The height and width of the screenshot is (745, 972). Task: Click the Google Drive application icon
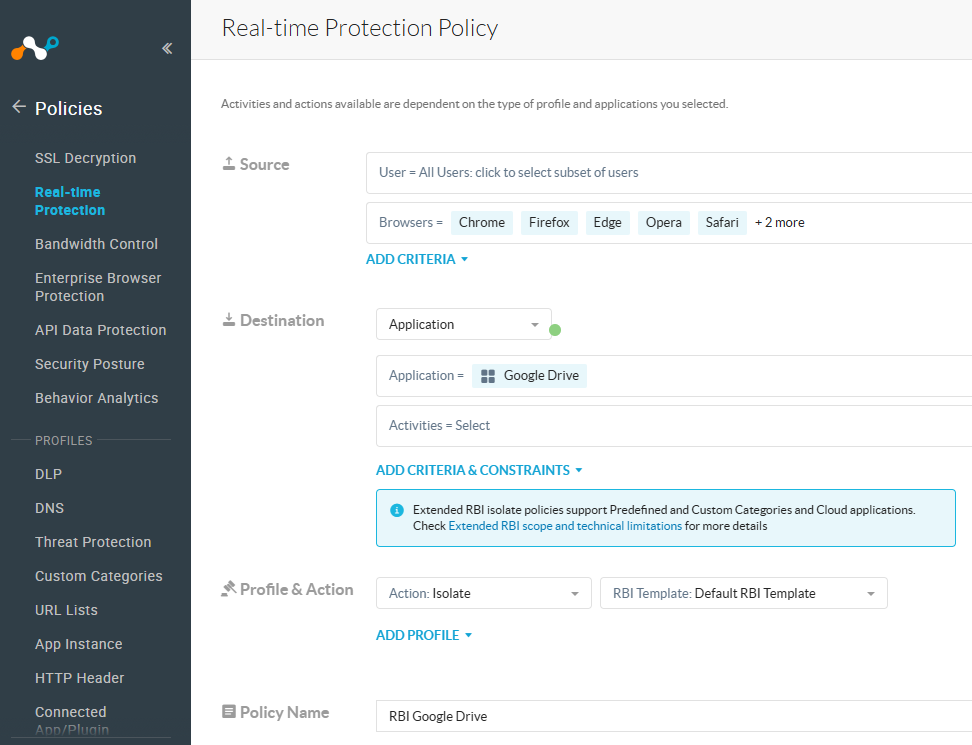coord(487,375)
